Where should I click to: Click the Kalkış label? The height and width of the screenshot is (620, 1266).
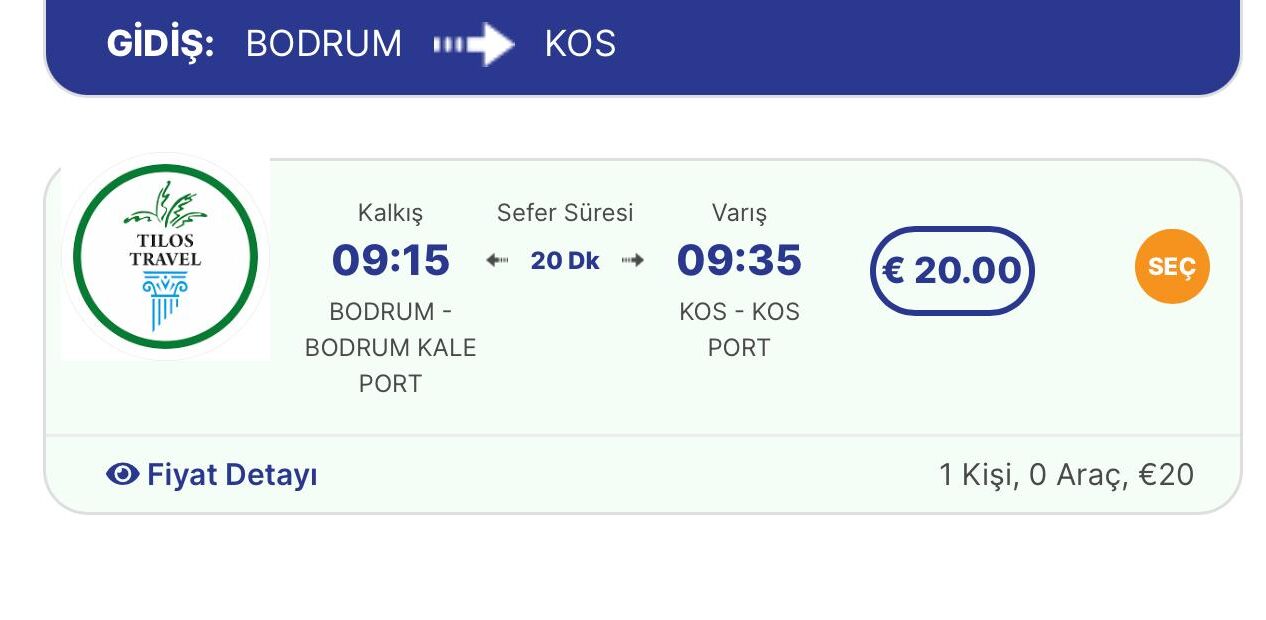[x=391, y=213]
